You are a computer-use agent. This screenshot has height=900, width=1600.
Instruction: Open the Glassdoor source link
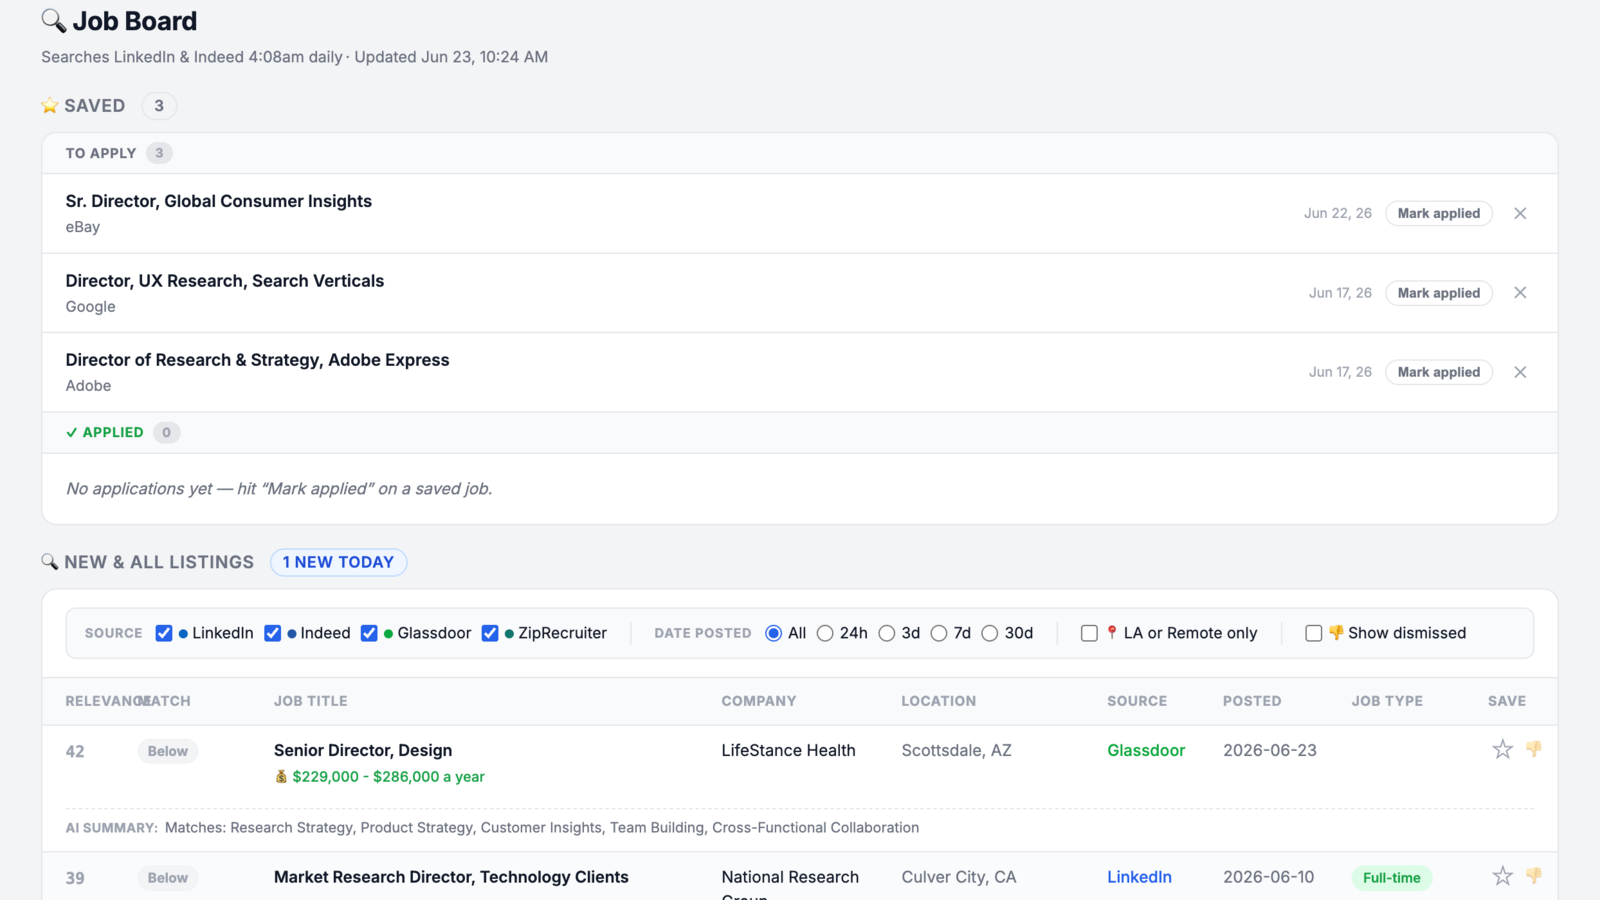coord(1146,750)
